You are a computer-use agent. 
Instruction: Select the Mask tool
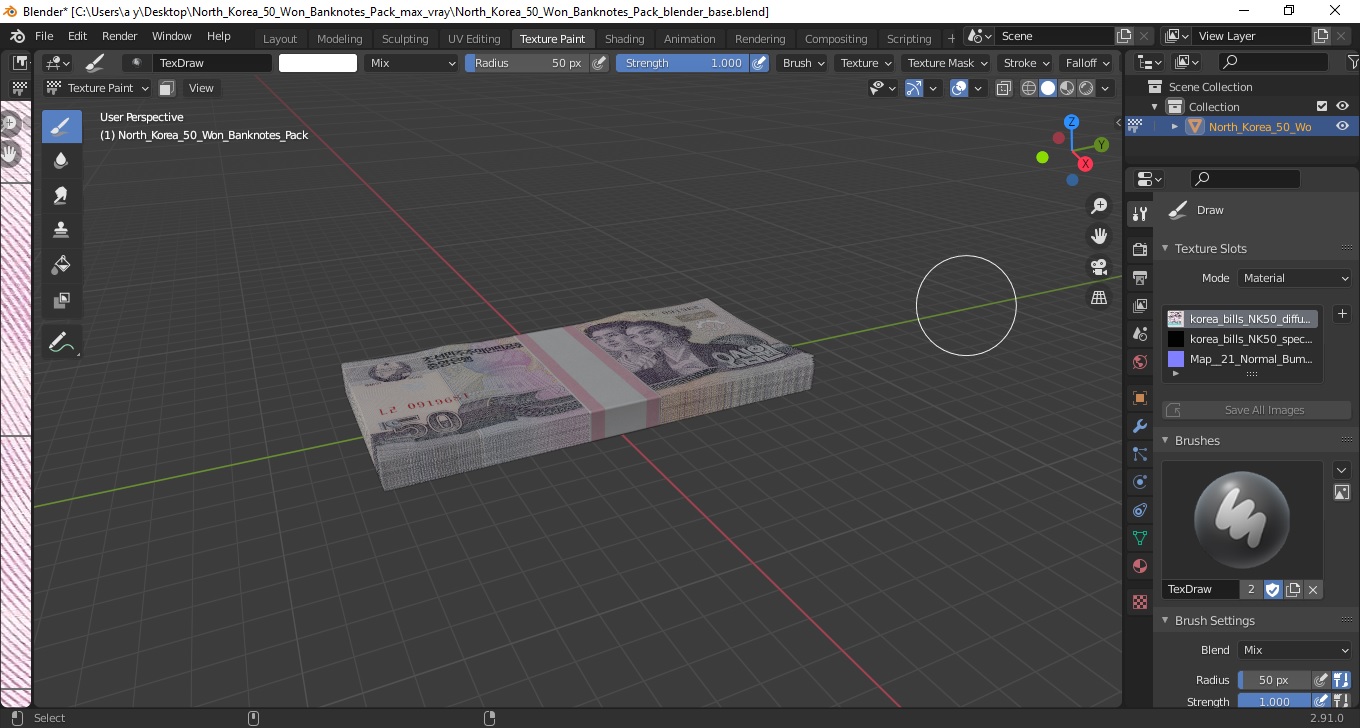point(62,300)
